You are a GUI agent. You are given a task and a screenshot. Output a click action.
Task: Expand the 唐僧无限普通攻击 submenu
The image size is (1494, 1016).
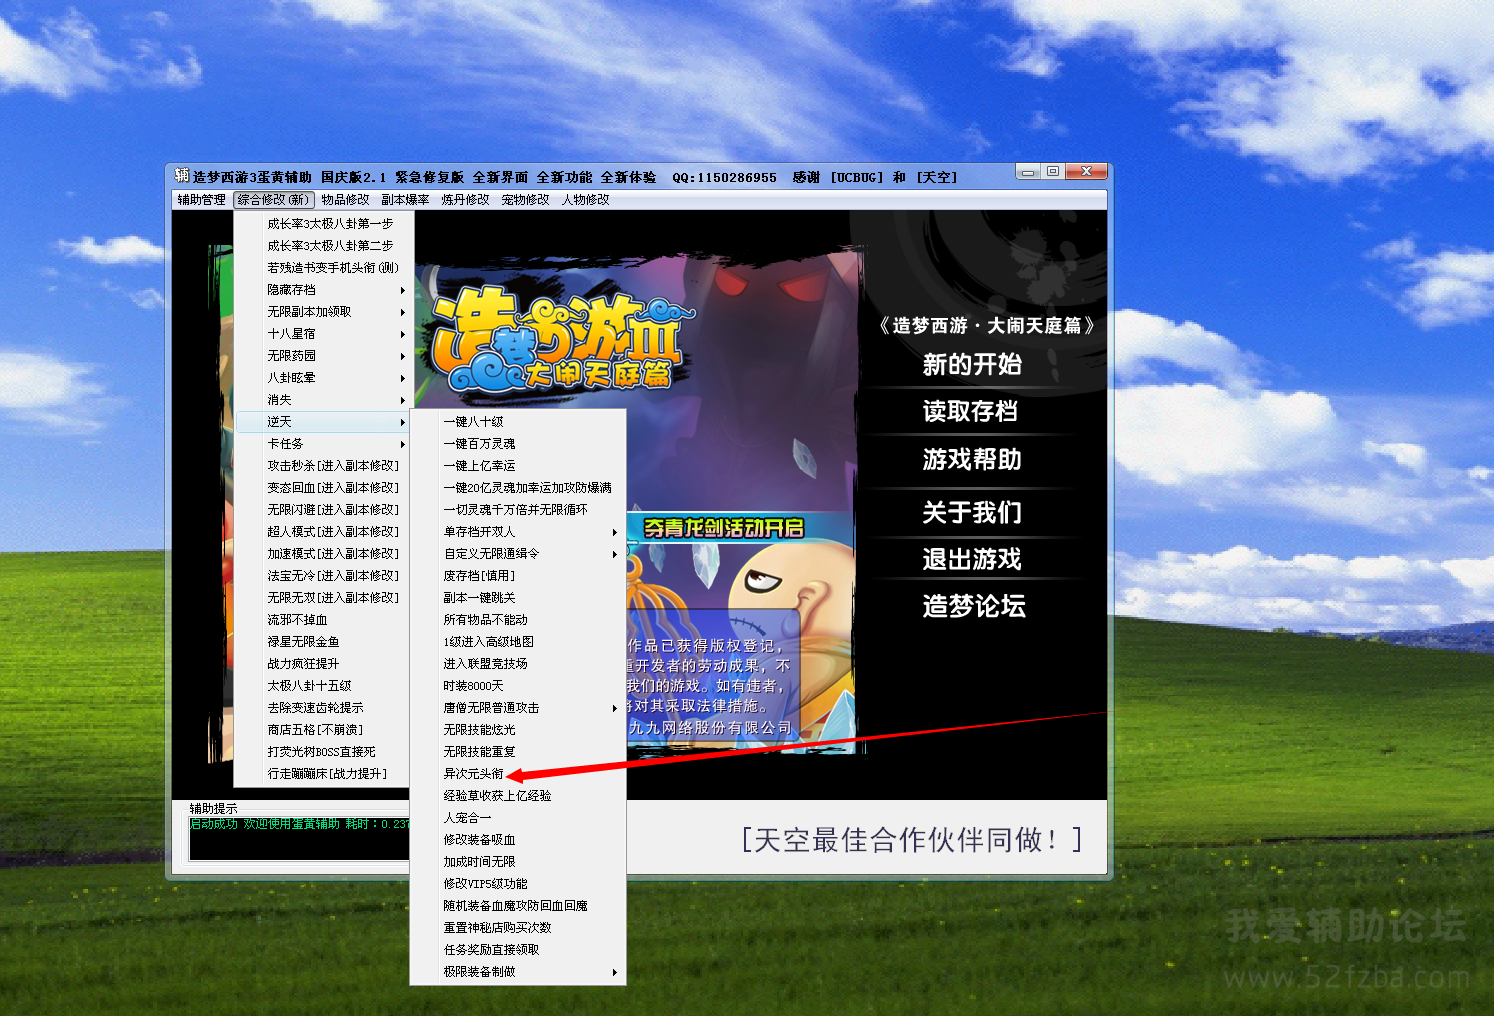click(x=518, y=708)
